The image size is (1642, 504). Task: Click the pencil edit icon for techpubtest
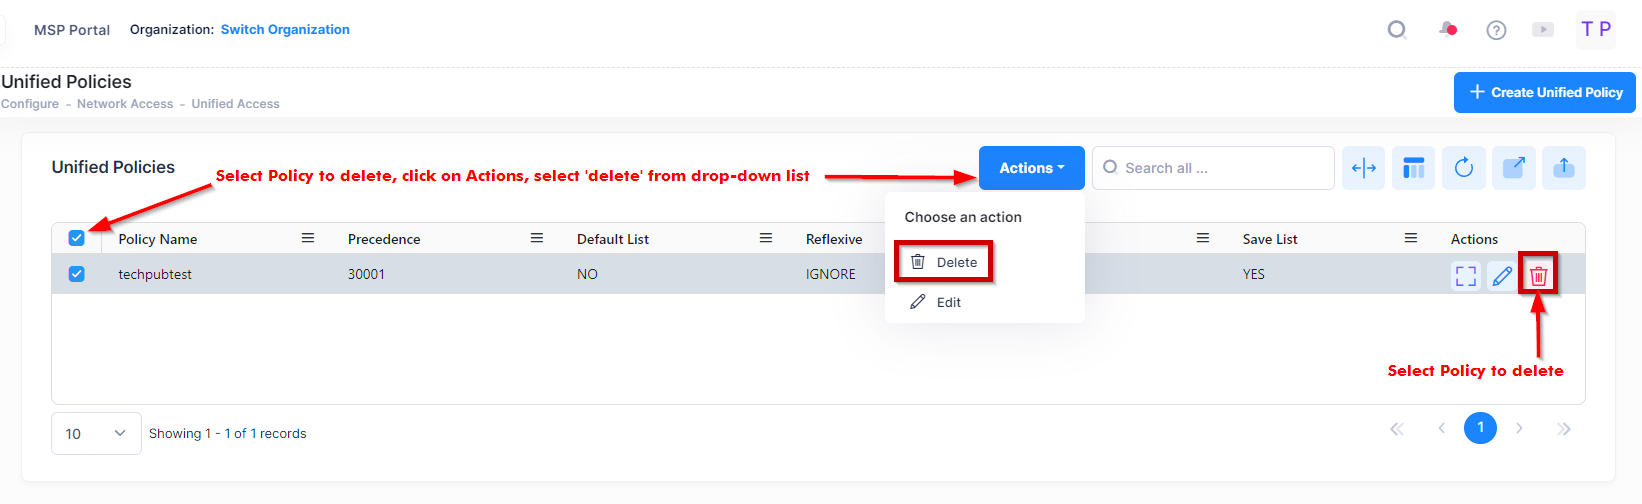coord(1502,276)
